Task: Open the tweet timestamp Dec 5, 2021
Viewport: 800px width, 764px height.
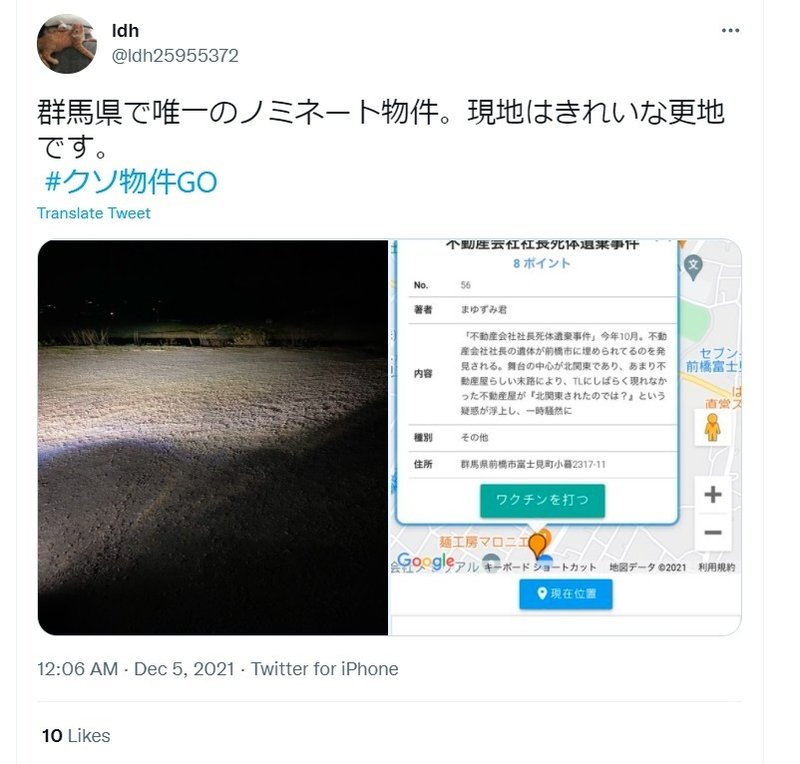Action: point(135,669)
